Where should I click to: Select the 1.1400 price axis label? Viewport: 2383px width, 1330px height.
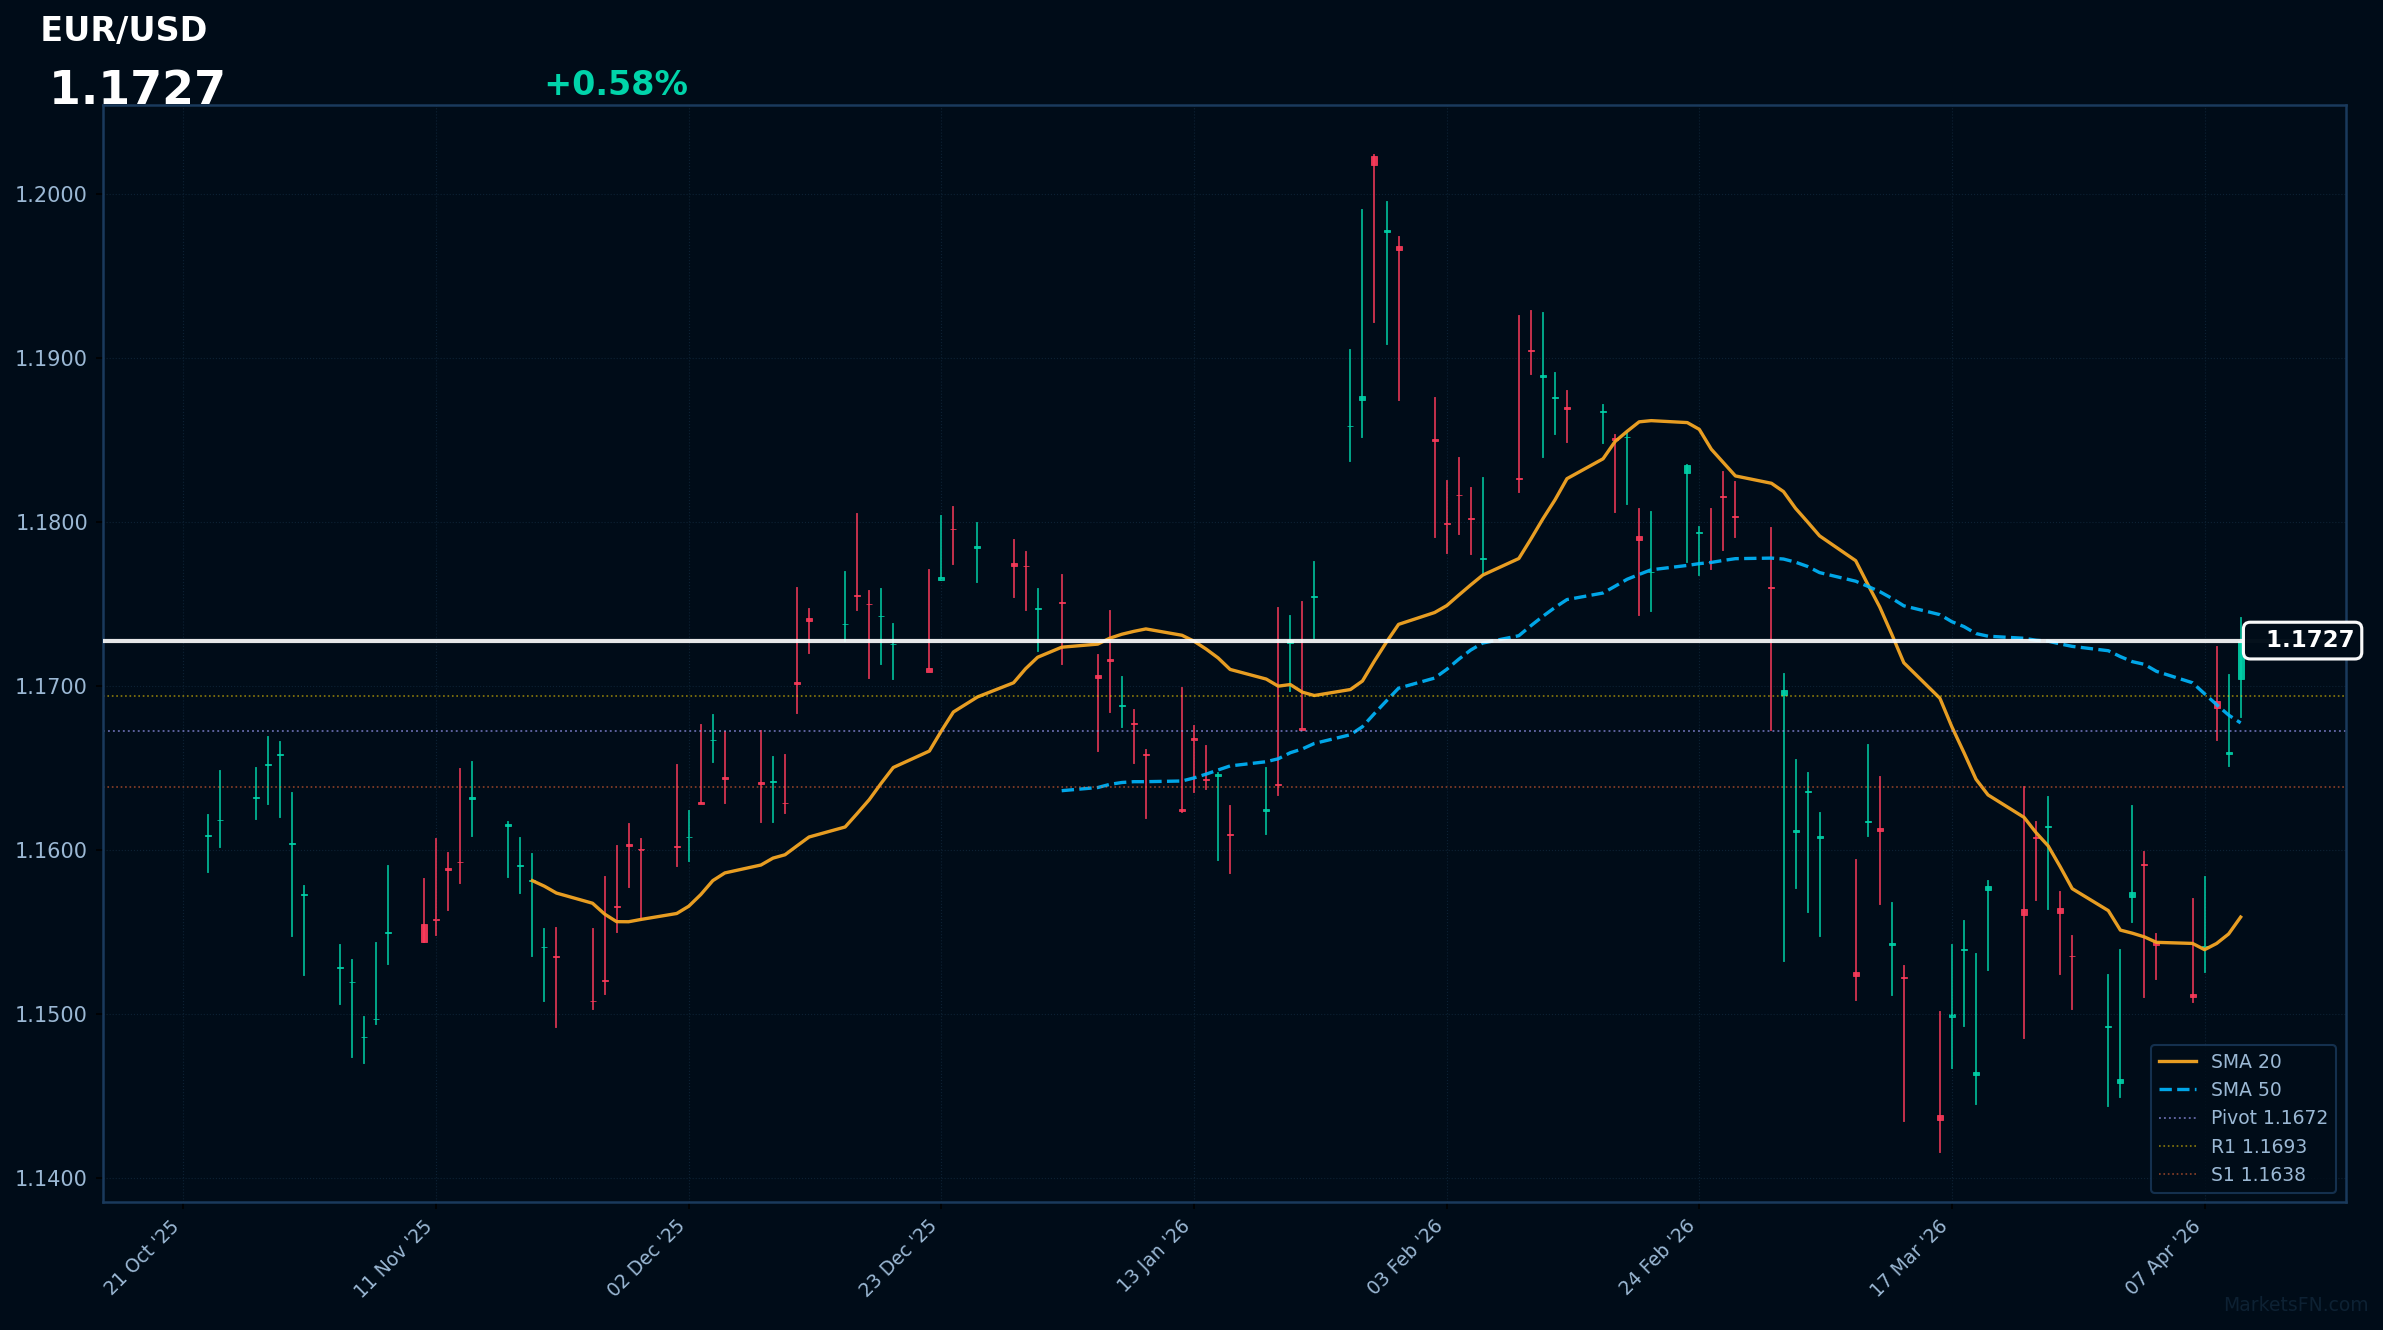click(51, 1179)
